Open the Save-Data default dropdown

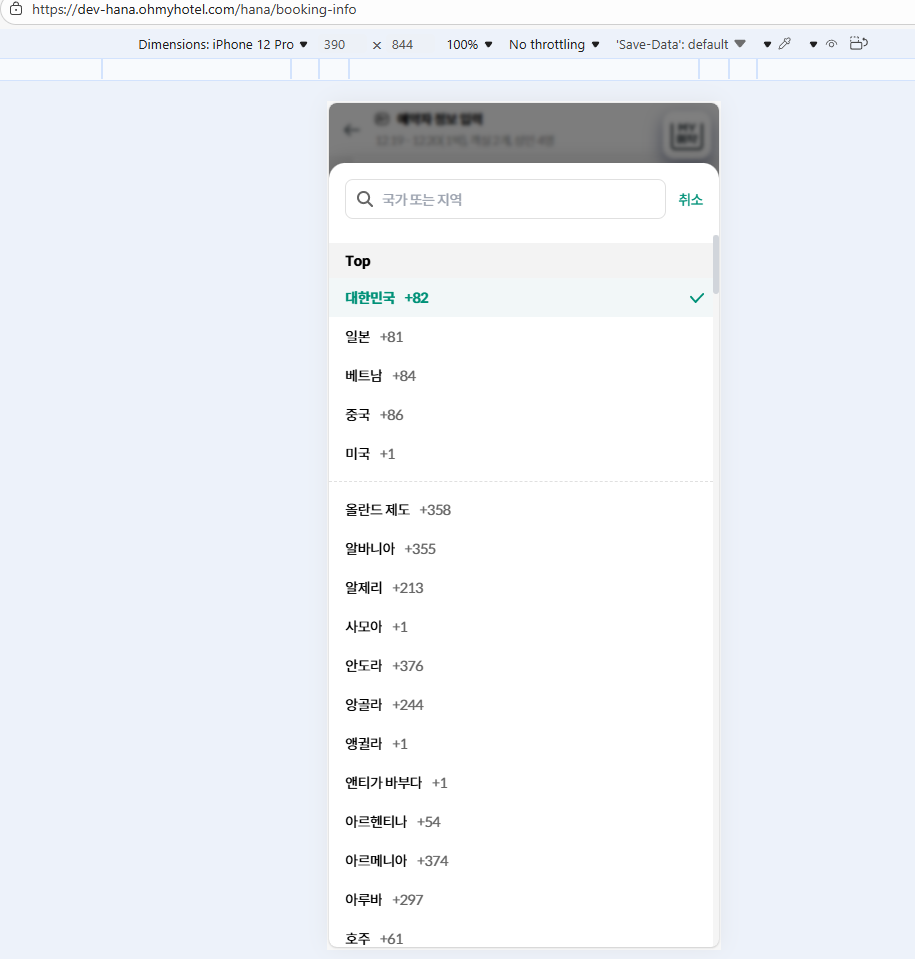coord(680,45)
